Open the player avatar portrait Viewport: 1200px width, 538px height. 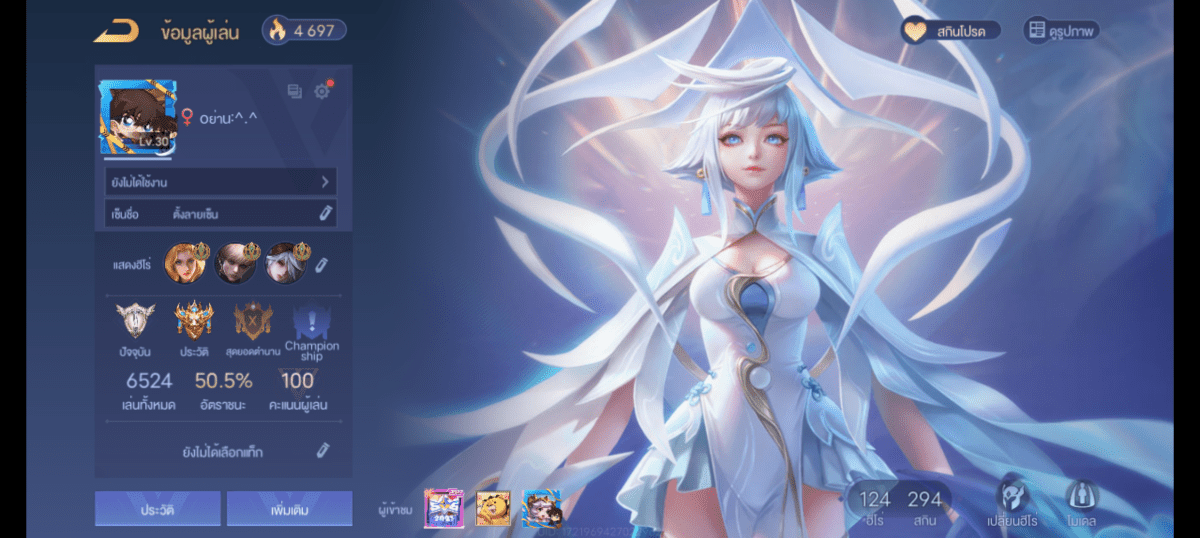[x=138, y=118]
